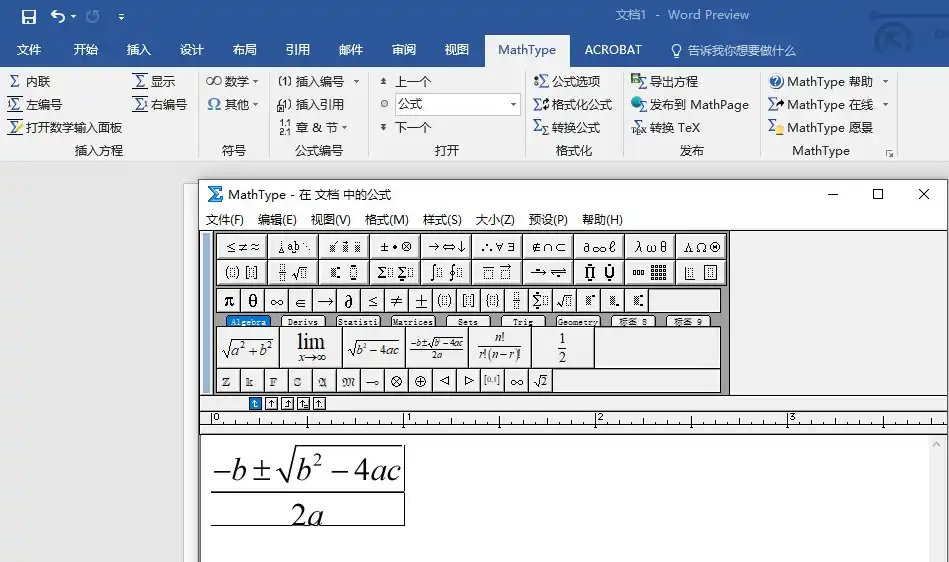Insert a 左编号 left-numbered equation
This screenshot has height=562, width=949.
[x=34, y=104]
